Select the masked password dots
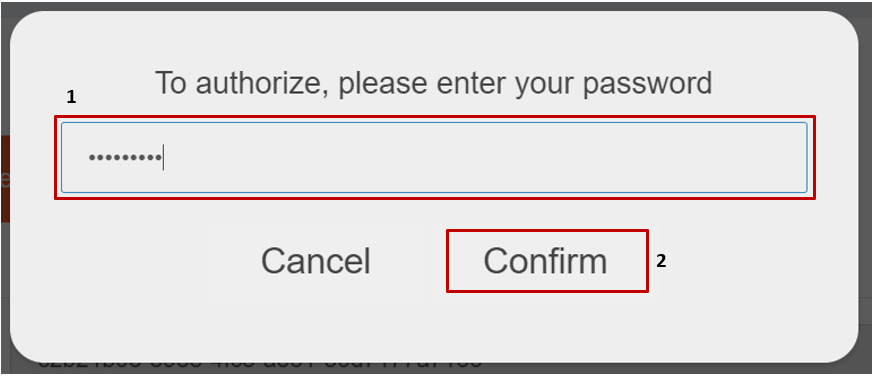 [x=125, y=158]
